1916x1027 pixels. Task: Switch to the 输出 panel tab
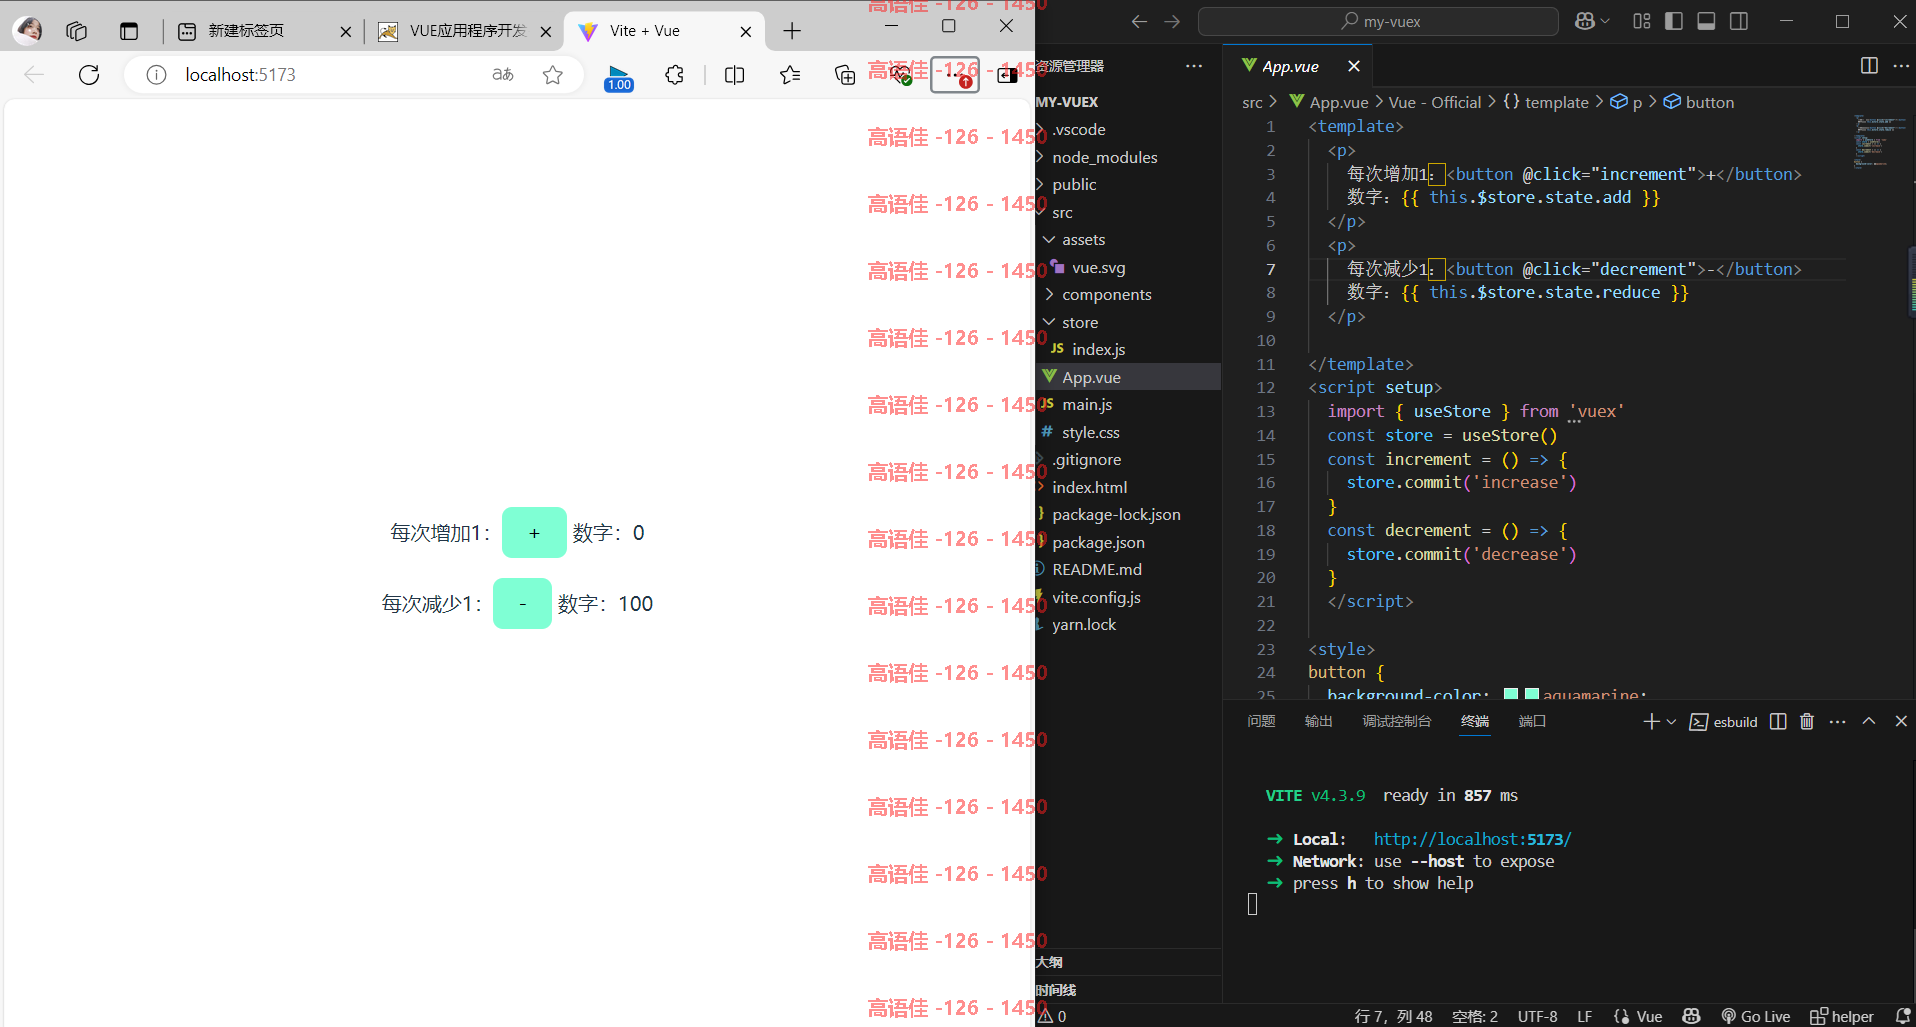[x=1318, y=721]
